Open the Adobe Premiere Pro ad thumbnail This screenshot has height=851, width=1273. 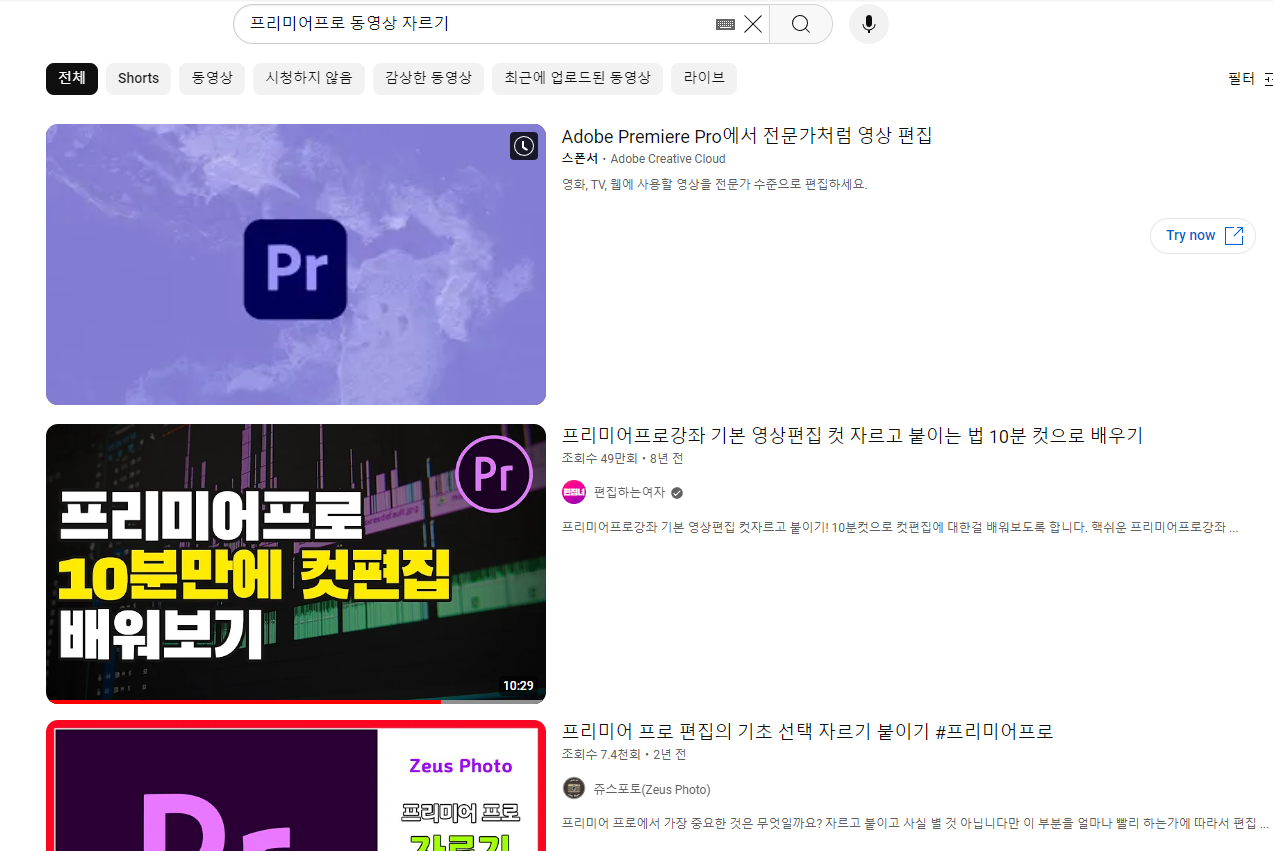tap(296, 264)
